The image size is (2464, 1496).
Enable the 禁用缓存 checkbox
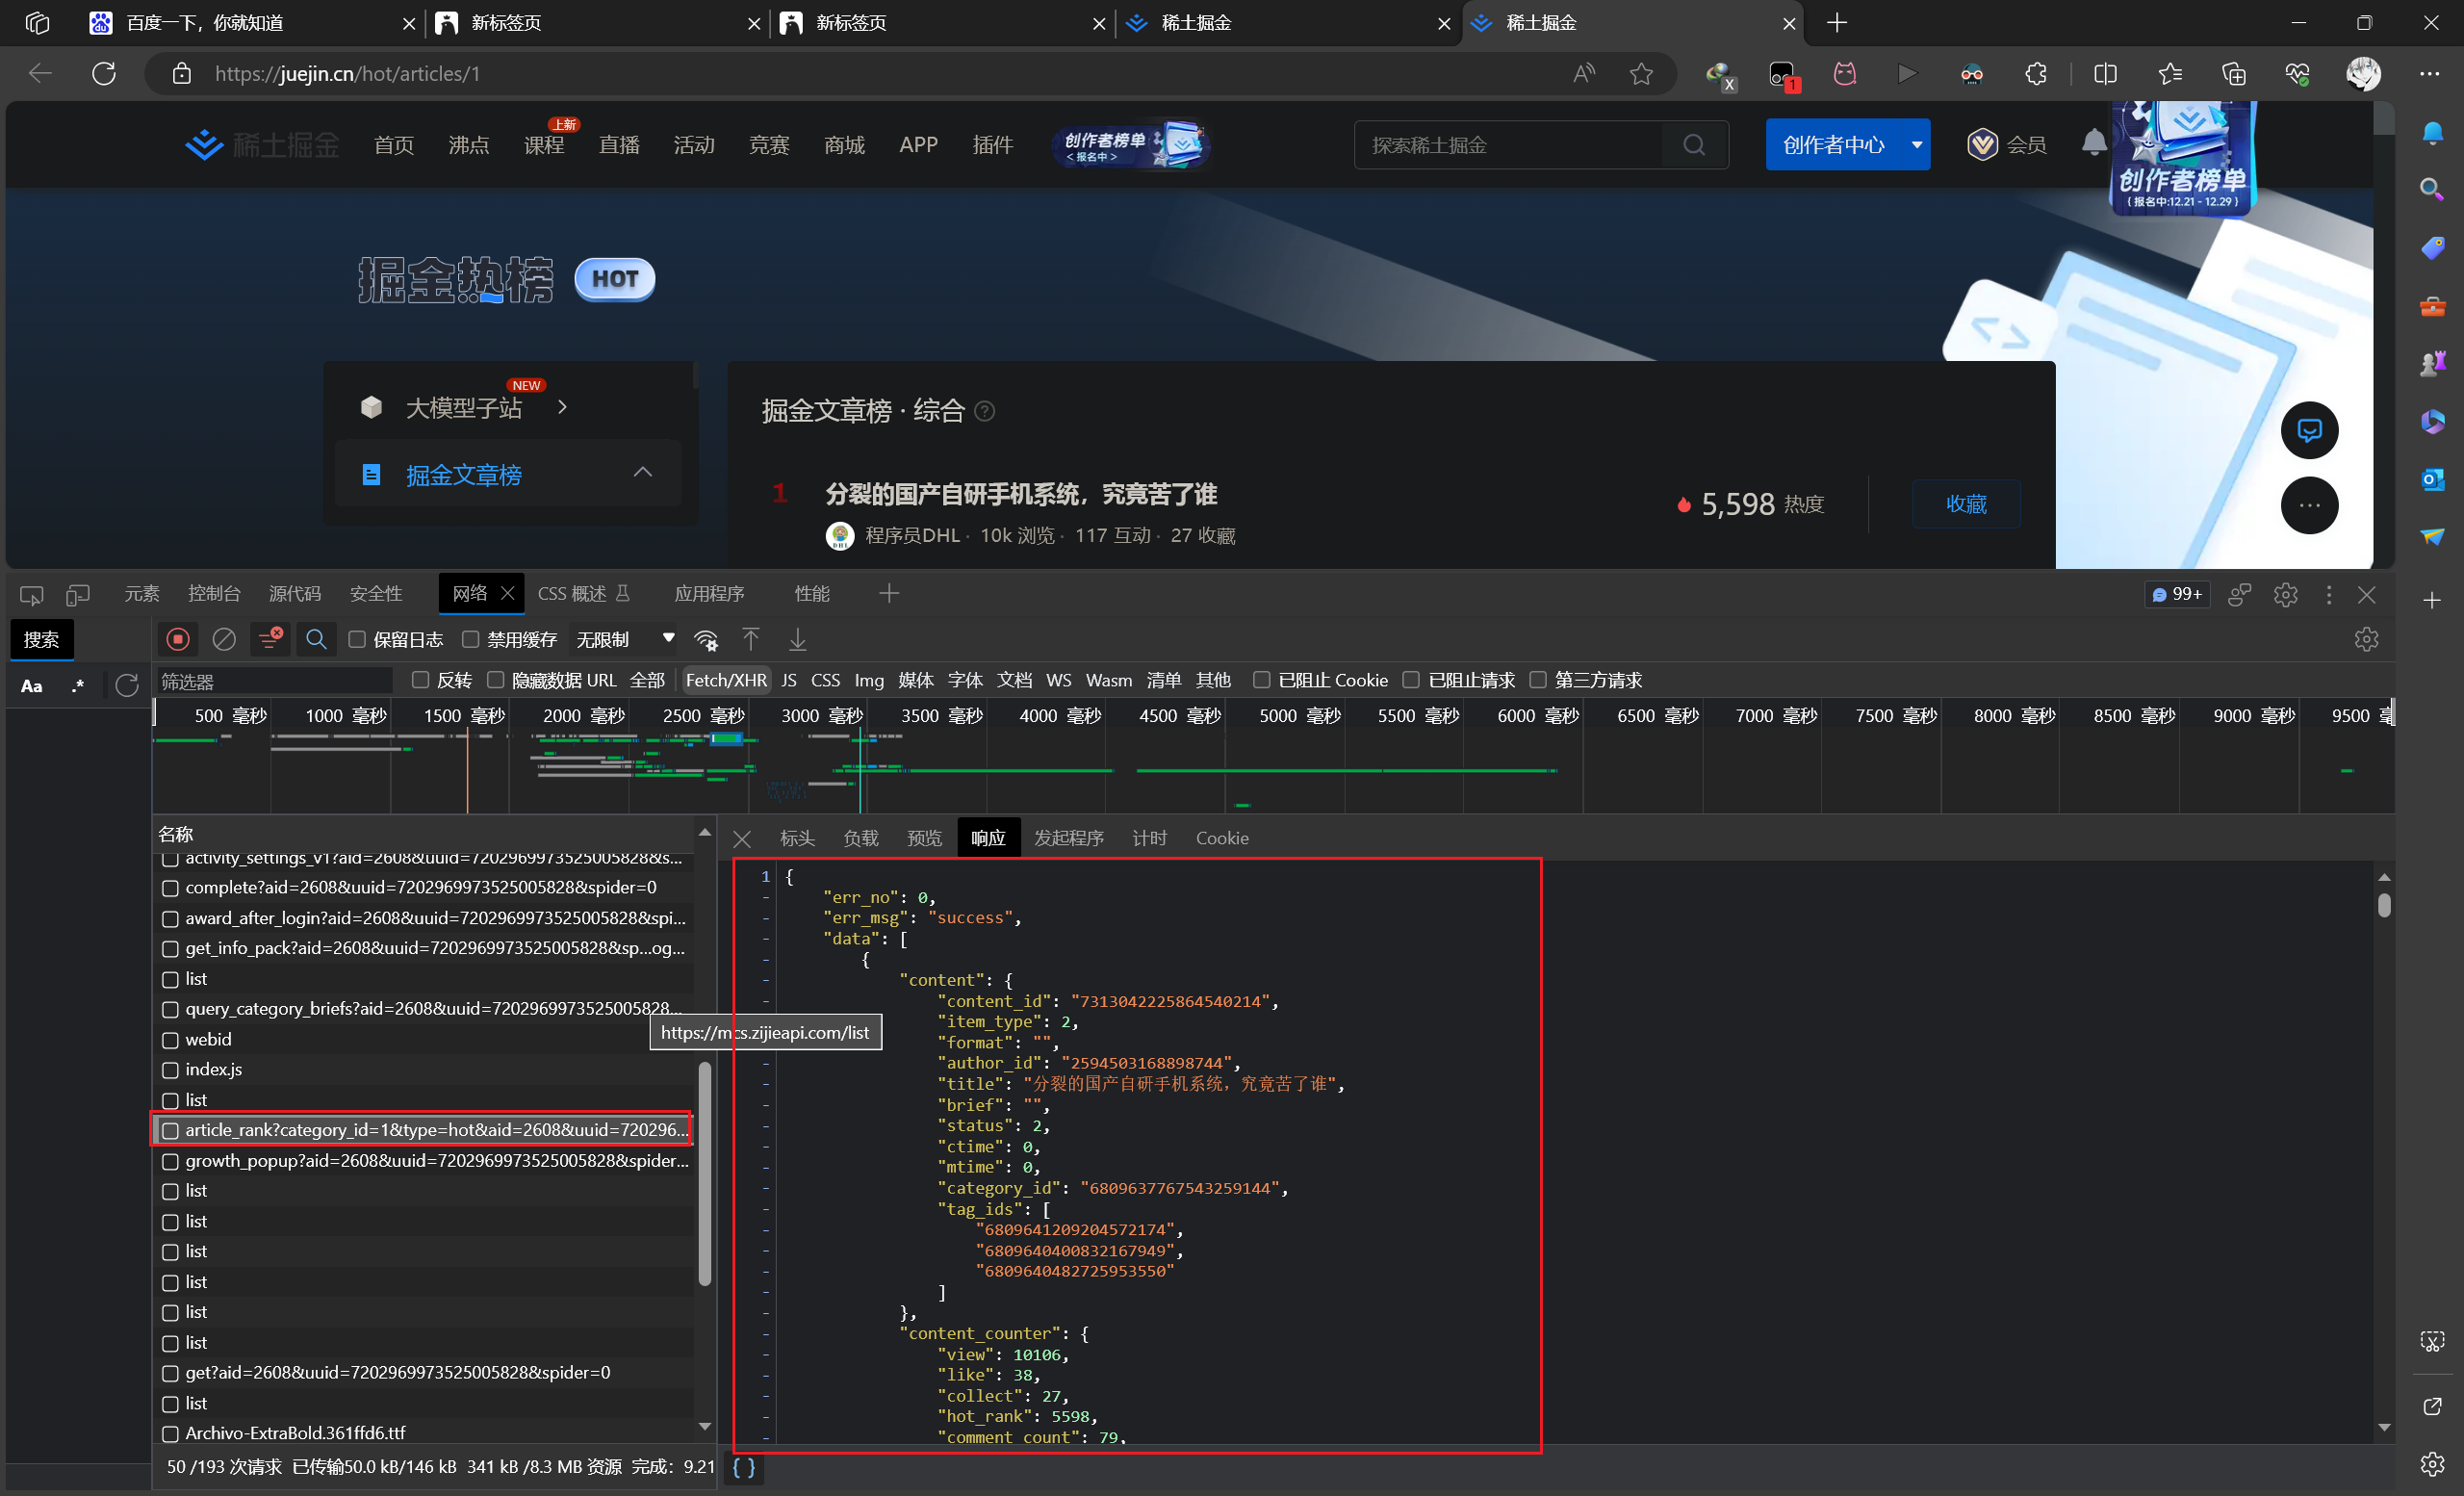[x=471, y=639]
